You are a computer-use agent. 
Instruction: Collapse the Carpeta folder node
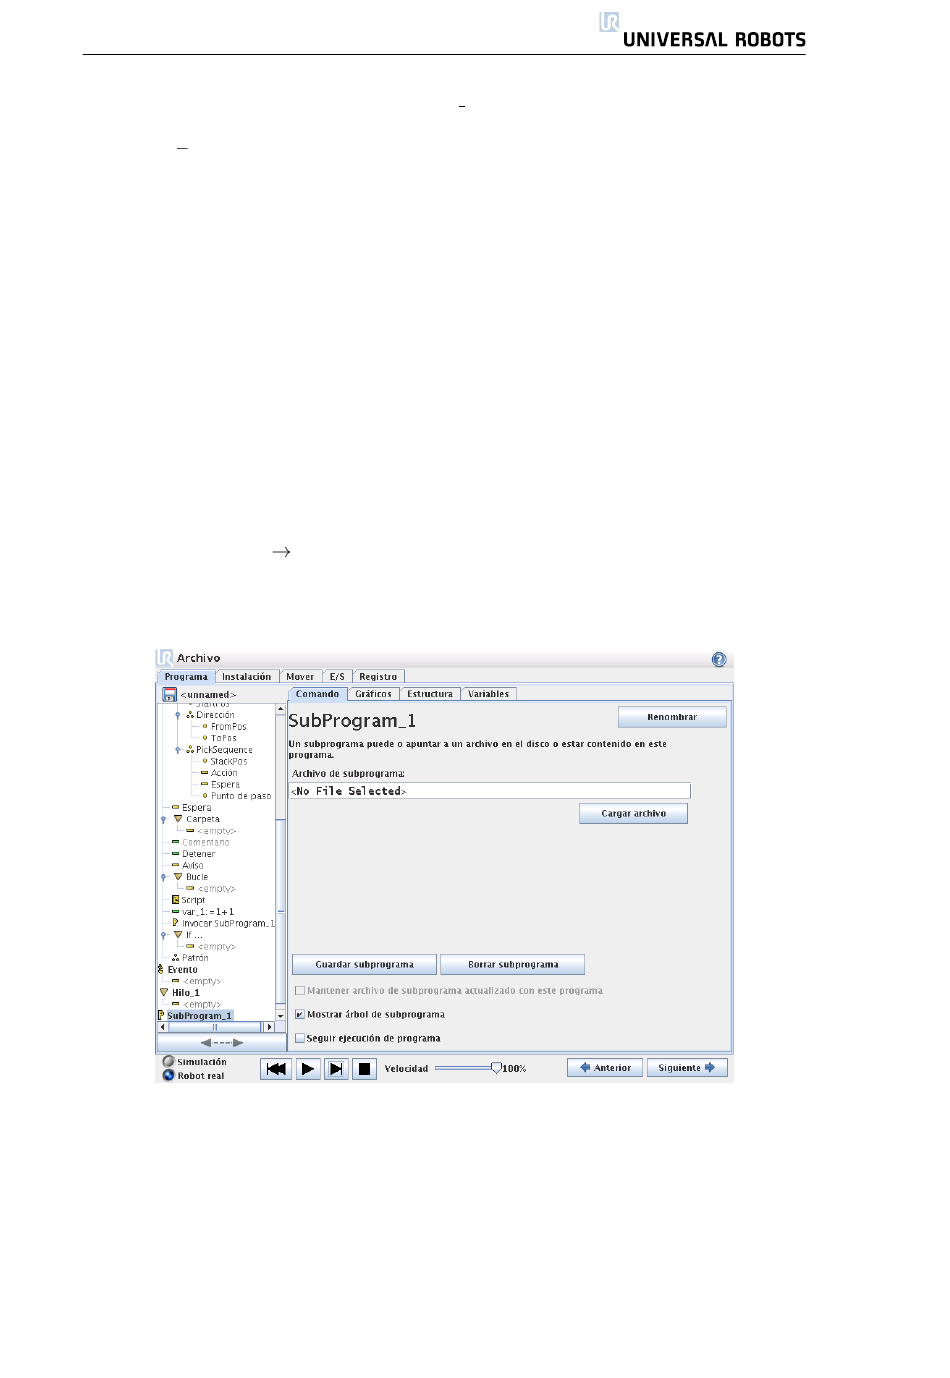[163, 819]
